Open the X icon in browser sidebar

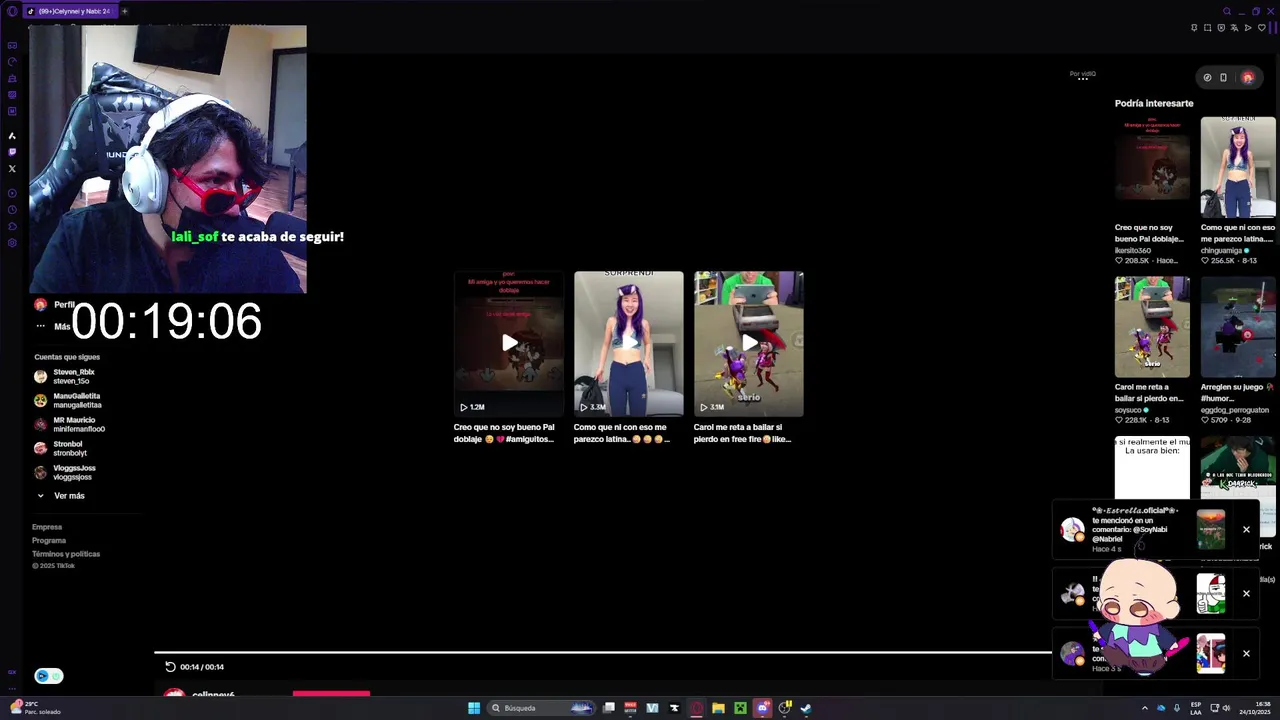(x=12, y=168)
